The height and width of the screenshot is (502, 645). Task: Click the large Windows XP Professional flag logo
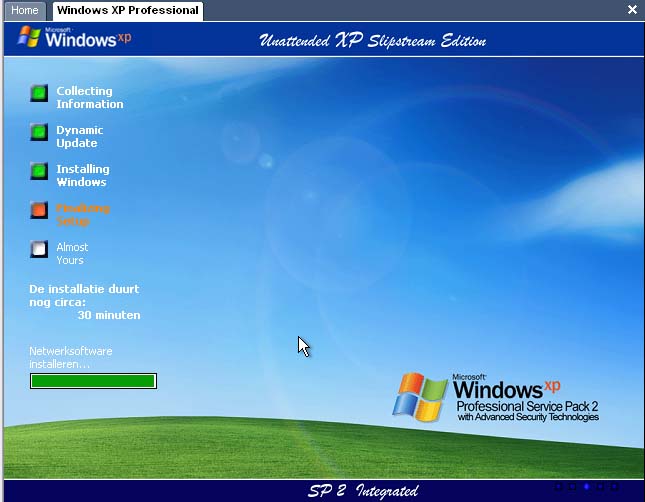pos(420,397)
